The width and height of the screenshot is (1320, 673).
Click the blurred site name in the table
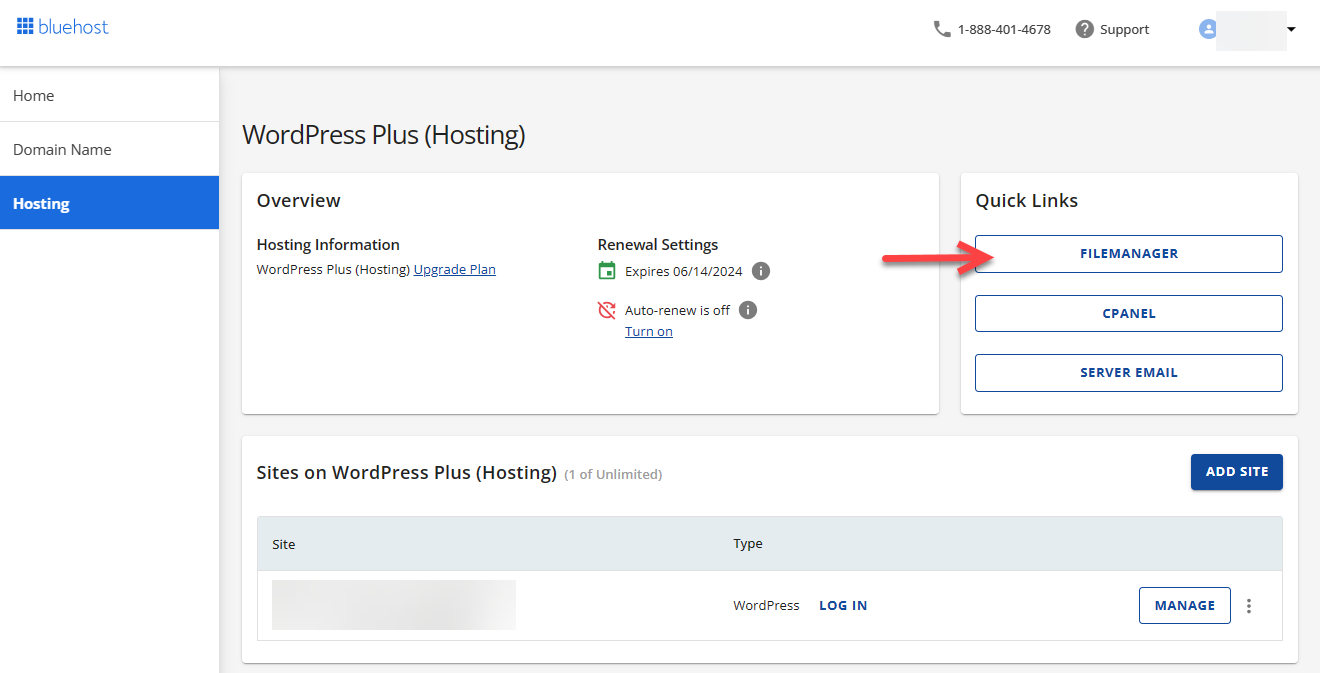coord(394,605)
